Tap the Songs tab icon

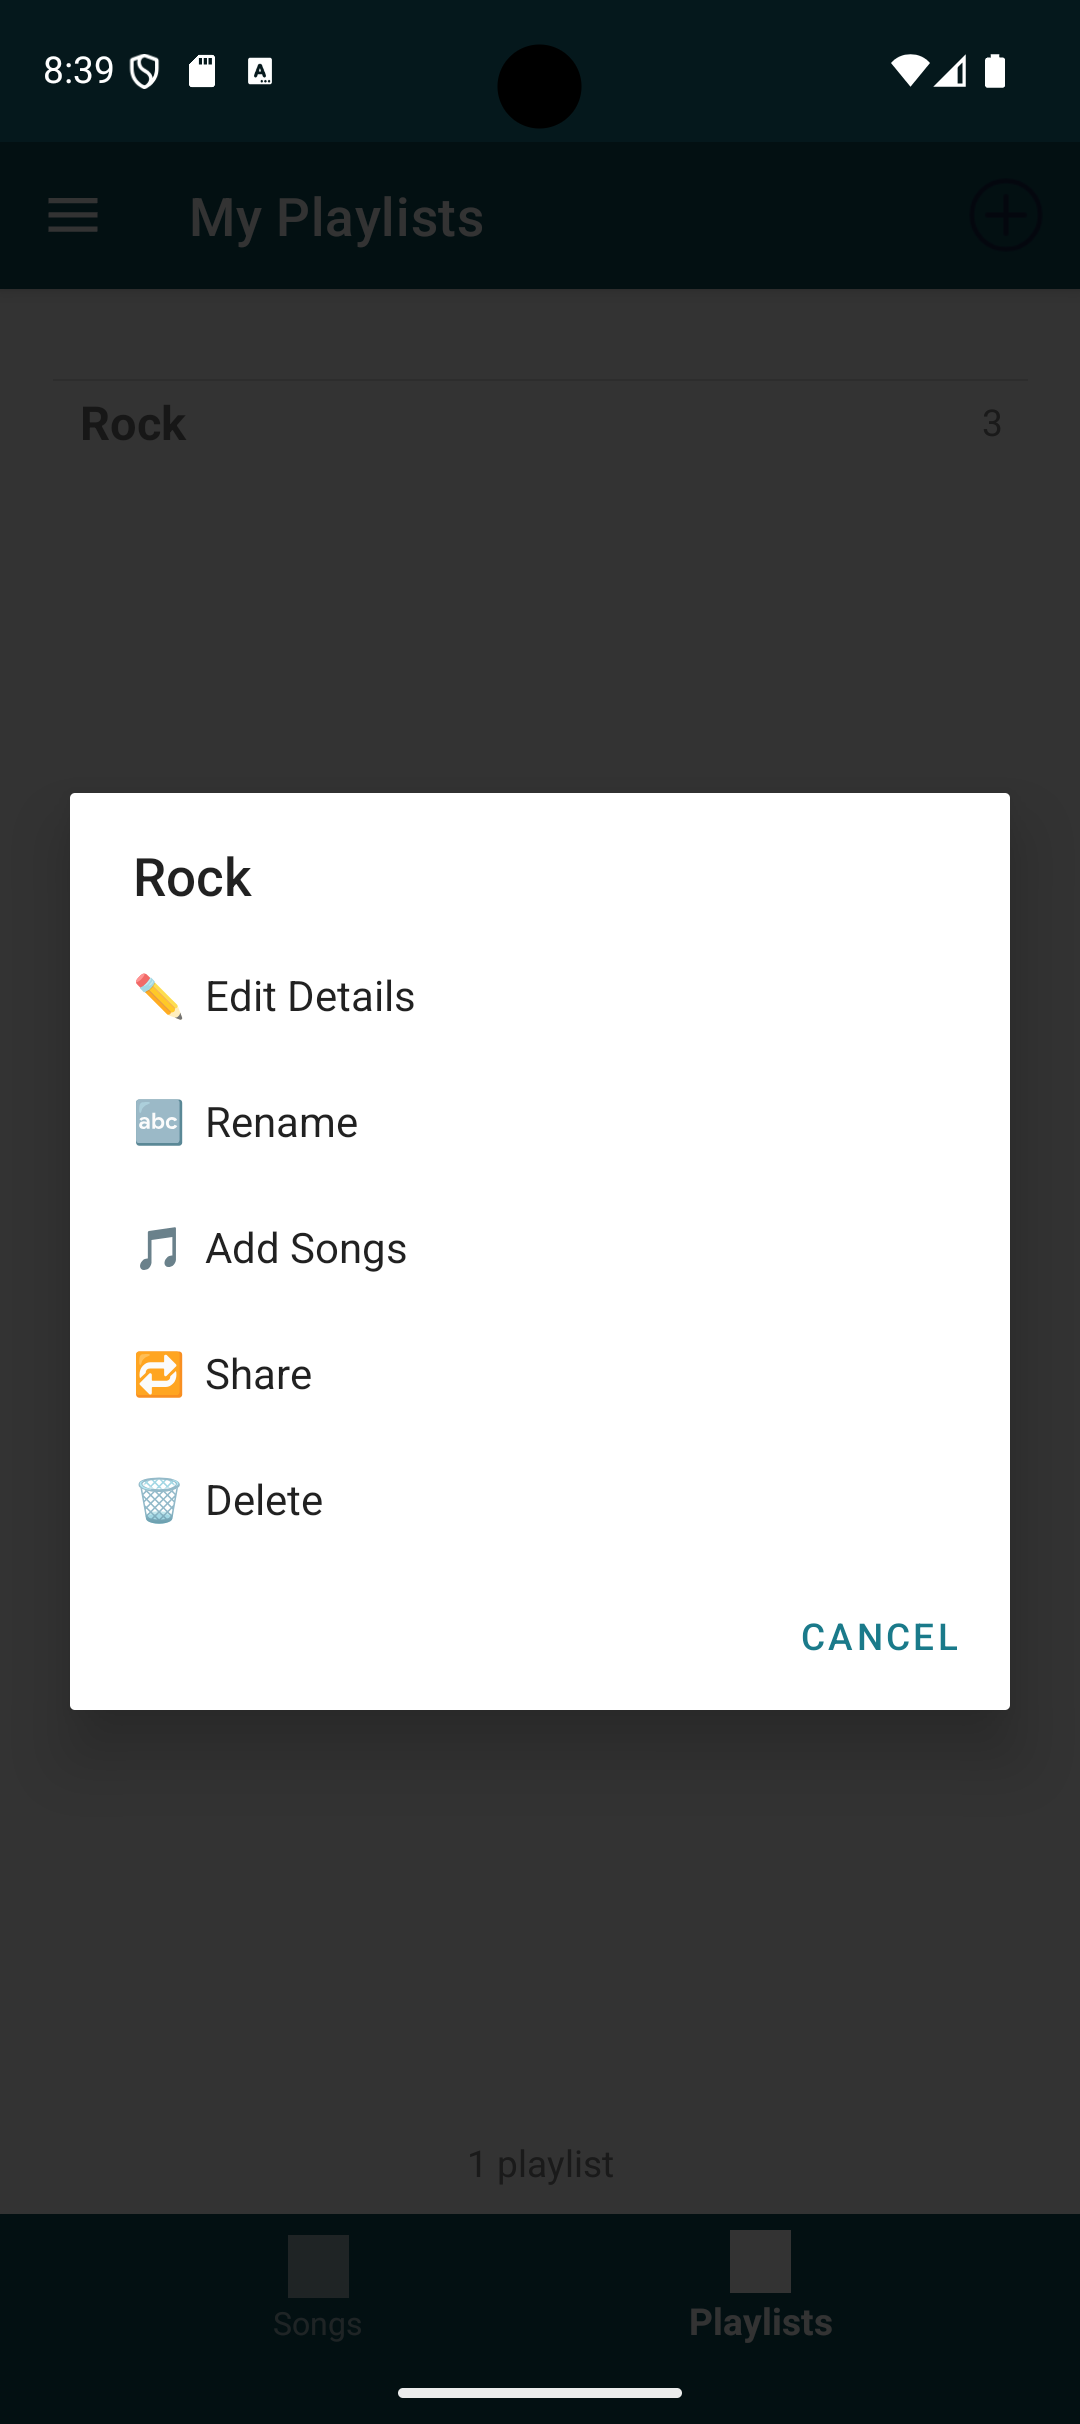pyautogui.click(x=318, y=2266)
